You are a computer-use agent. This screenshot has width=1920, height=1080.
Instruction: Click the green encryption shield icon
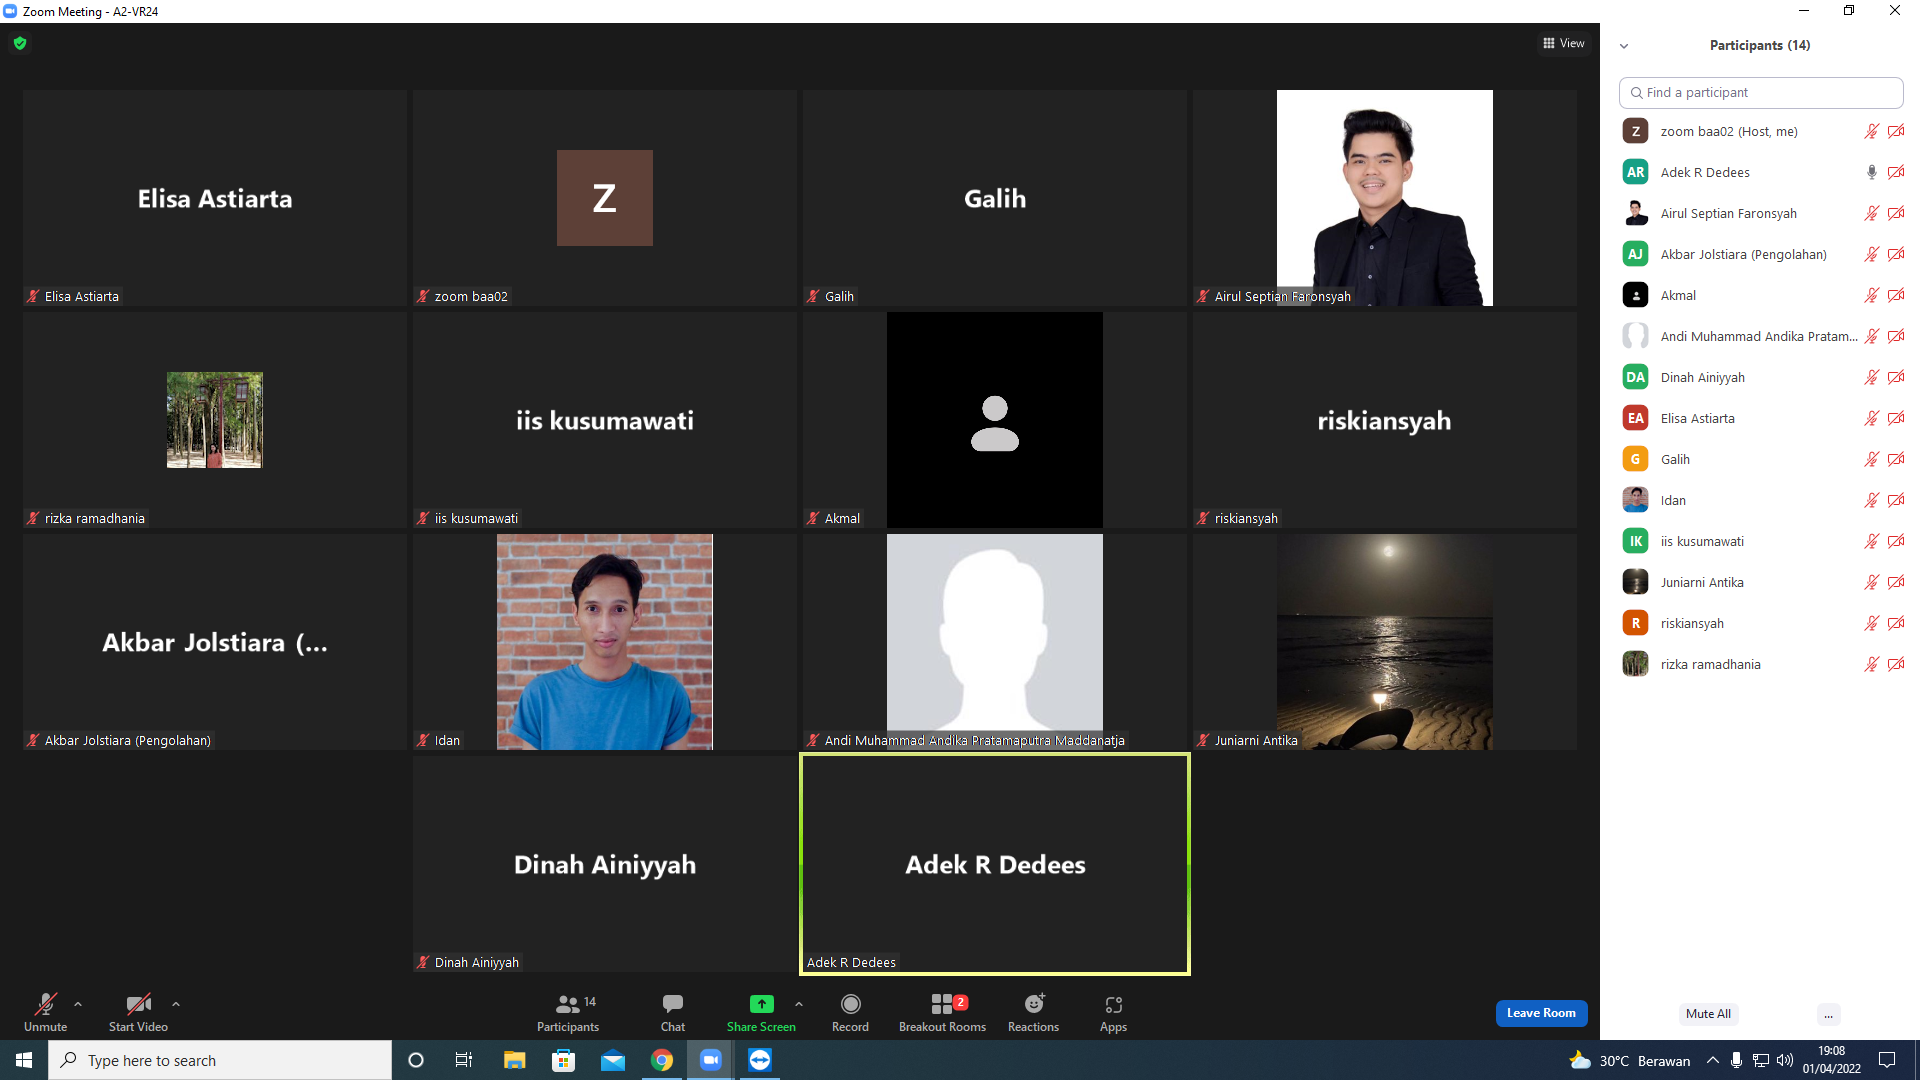point(20,43)
